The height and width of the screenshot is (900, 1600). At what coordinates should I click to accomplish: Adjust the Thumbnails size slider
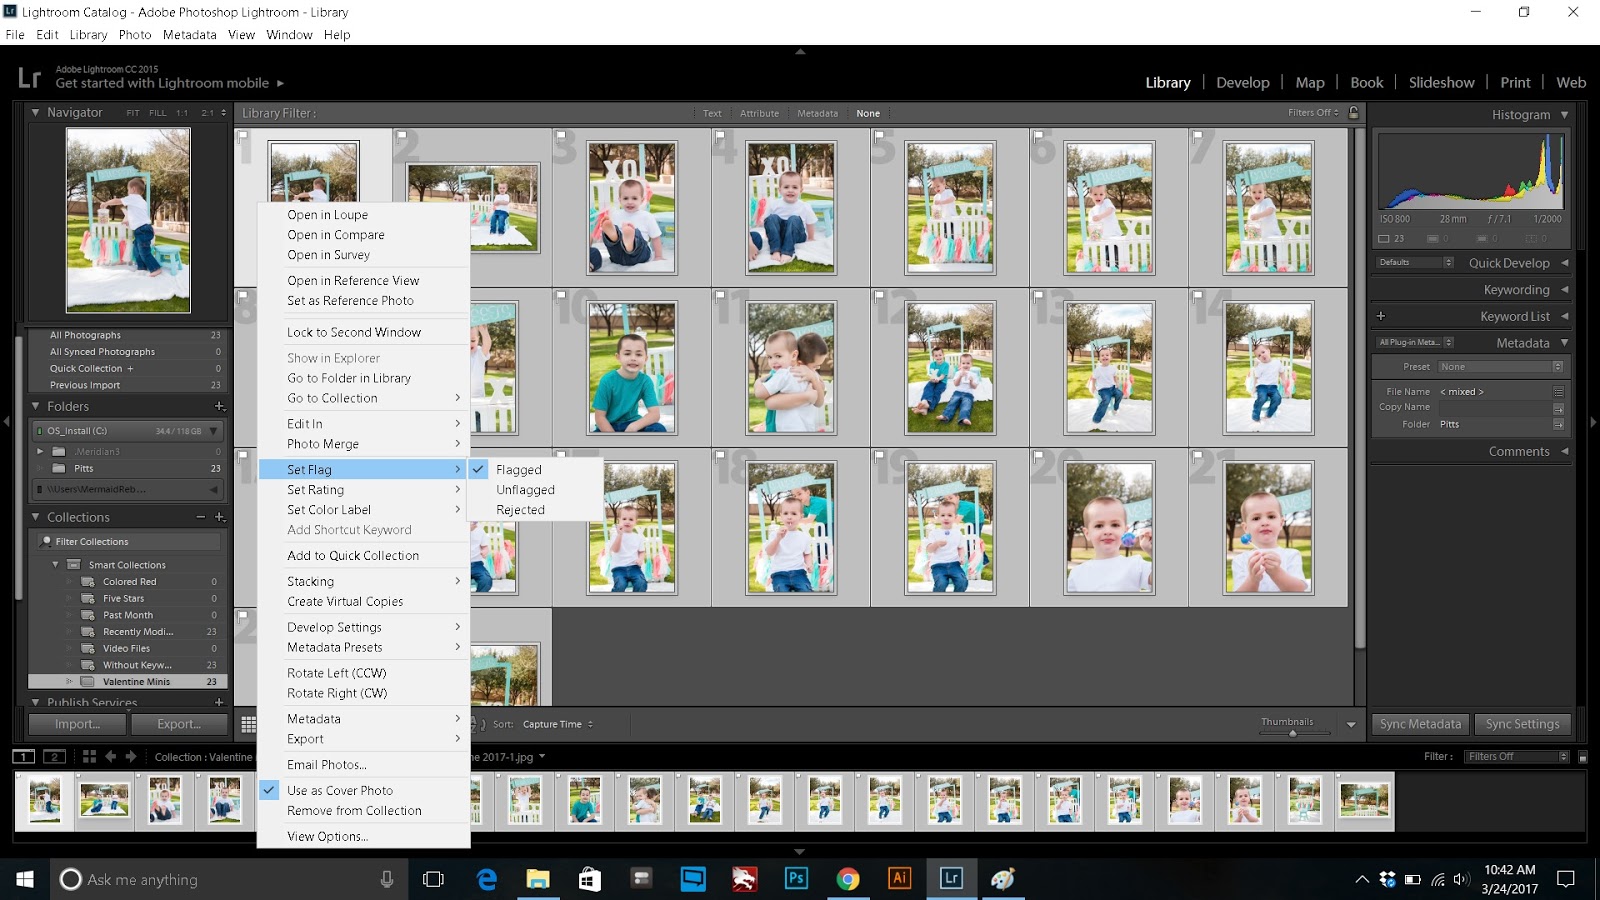pyautogui.click(x=1295, y=735)
